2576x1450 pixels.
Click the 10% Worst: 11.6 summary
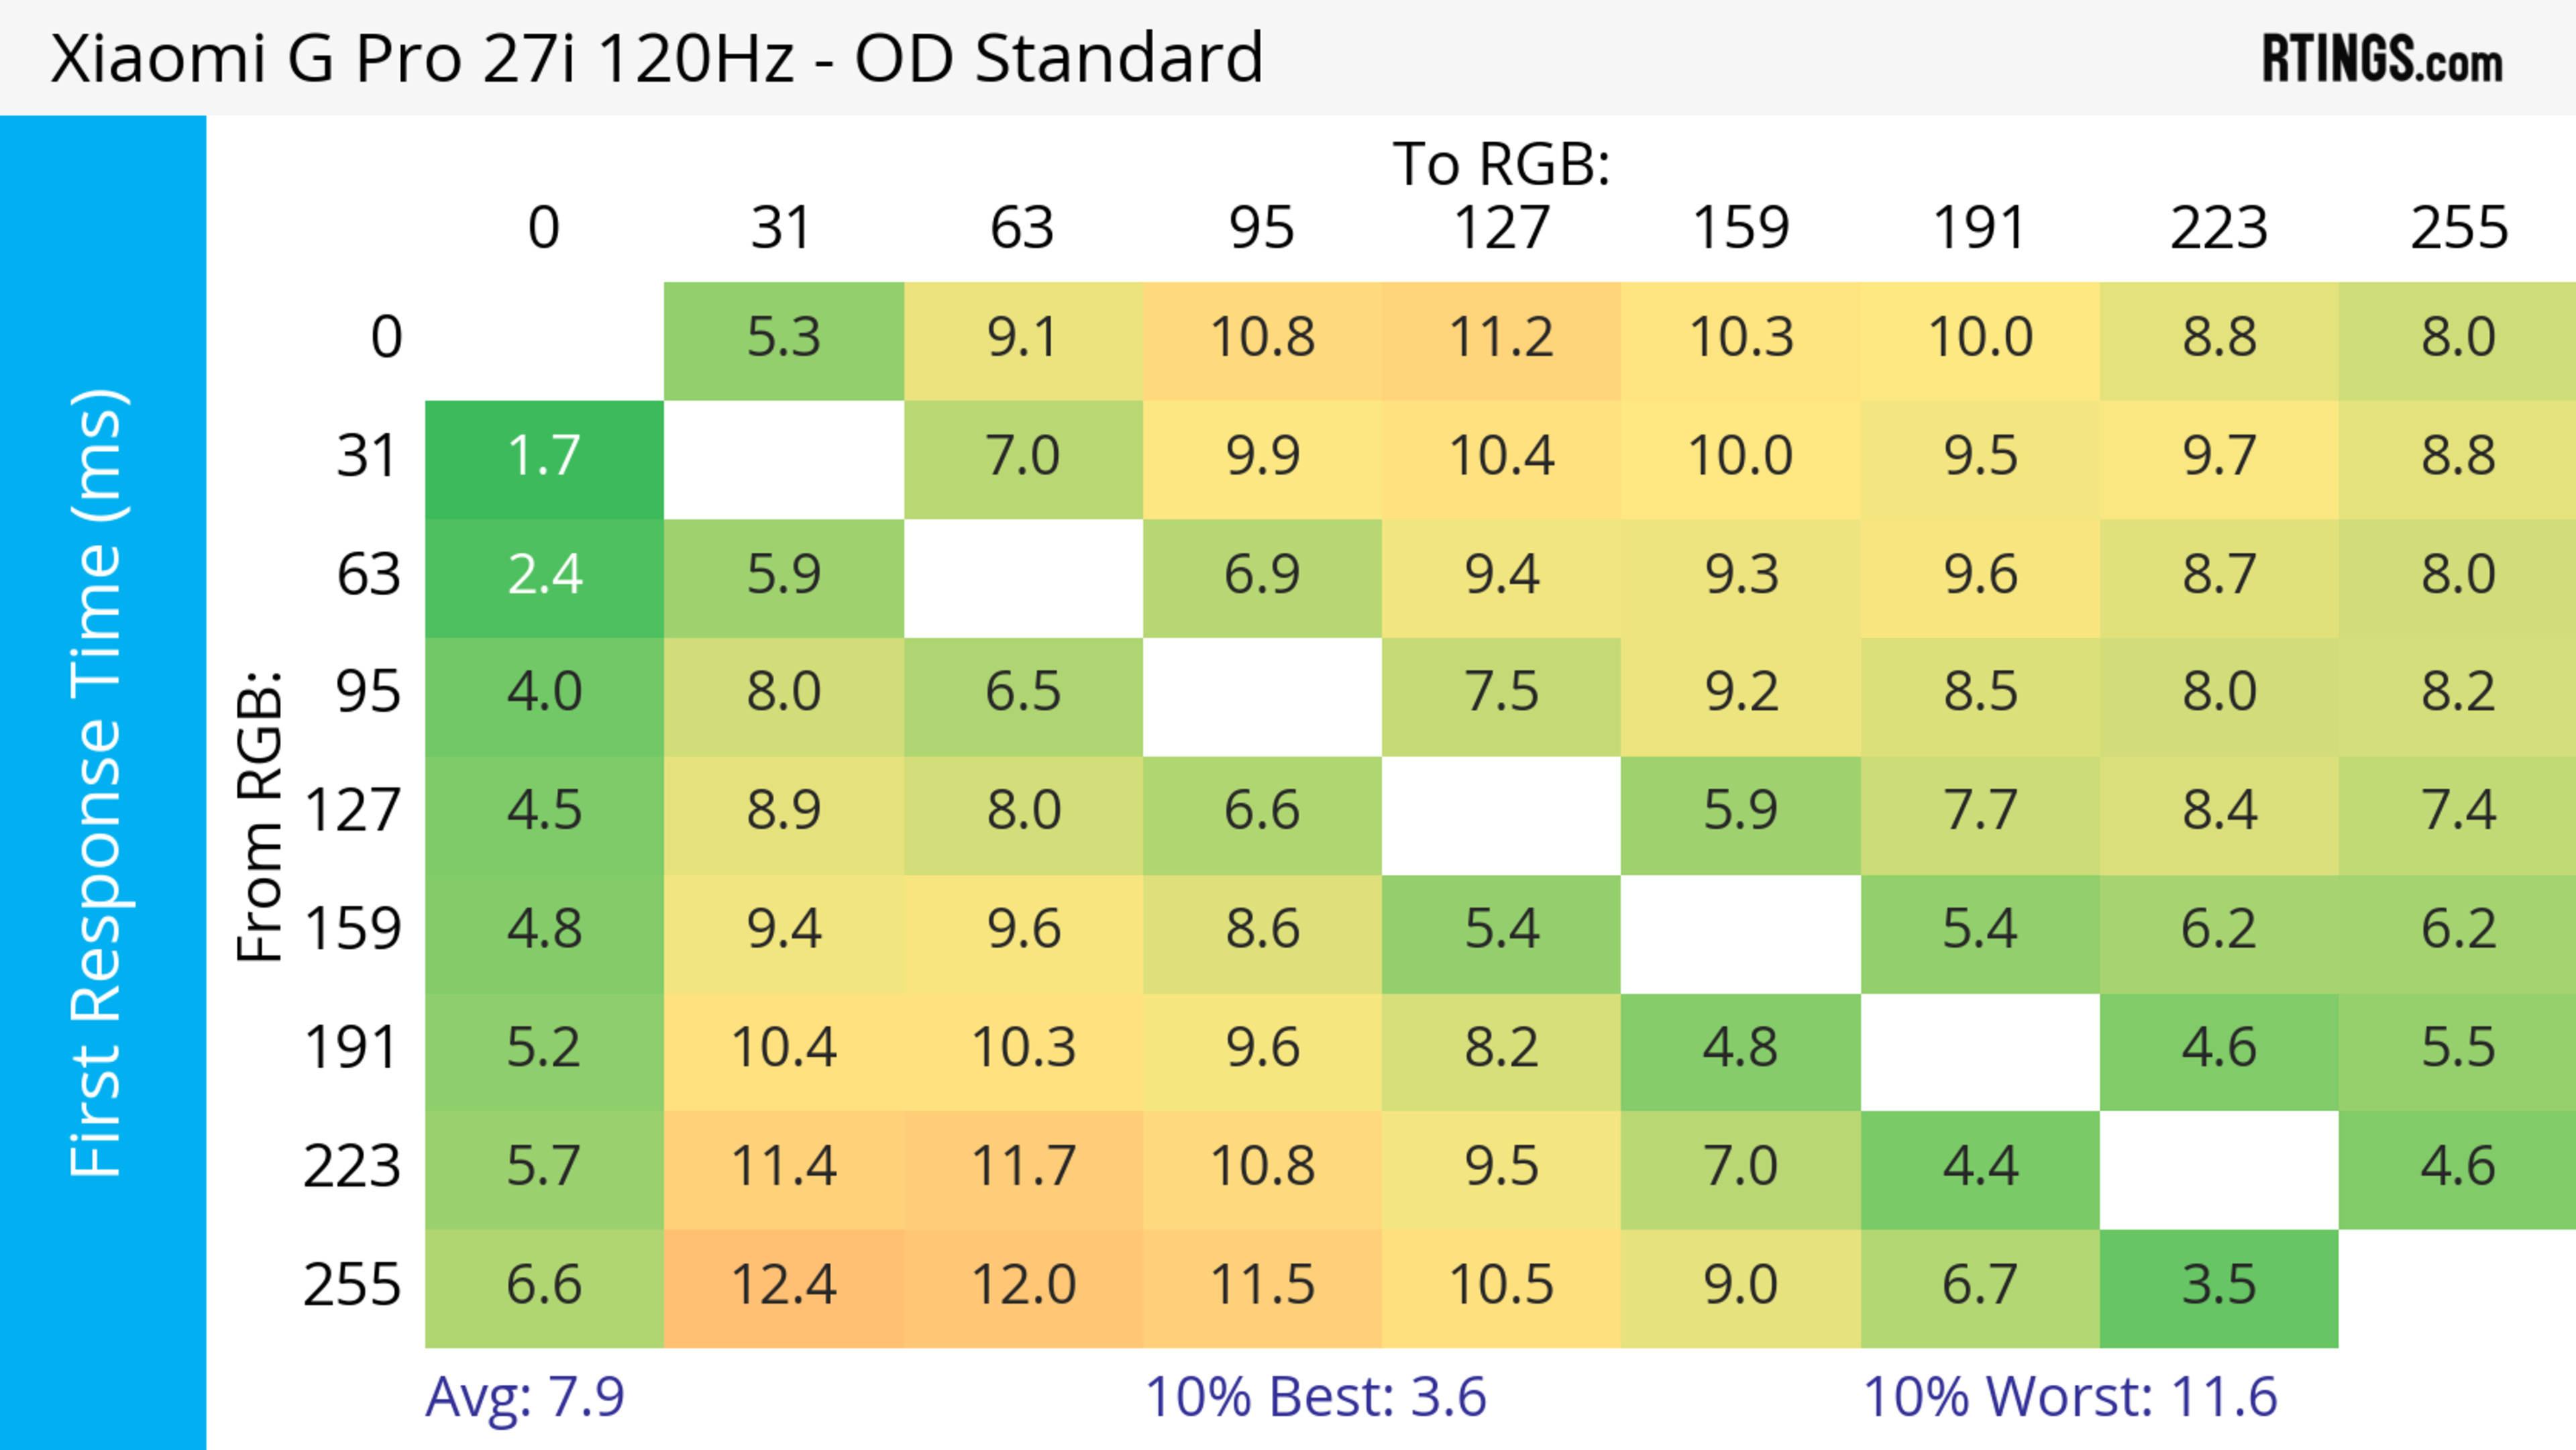point(2070,1397)
